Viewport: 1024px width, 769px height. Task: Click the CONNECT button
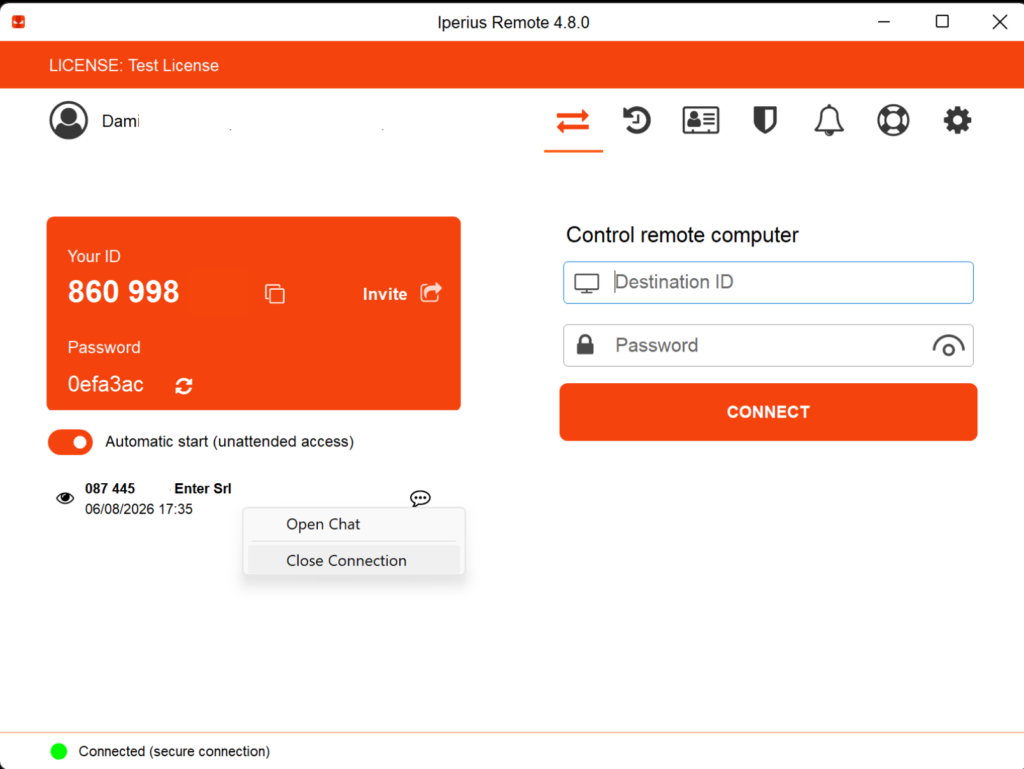click(x=768, y=412)
